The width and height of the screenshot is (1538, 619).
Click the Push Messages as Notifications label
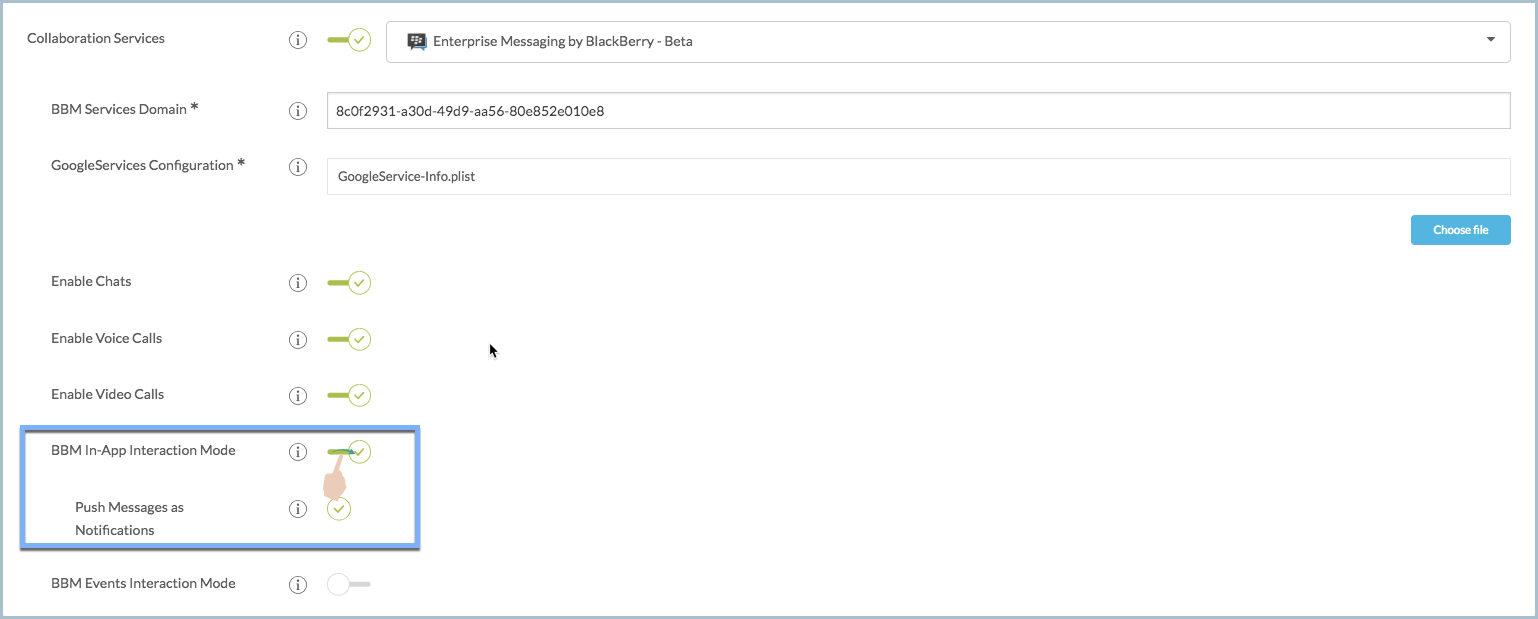129,519
